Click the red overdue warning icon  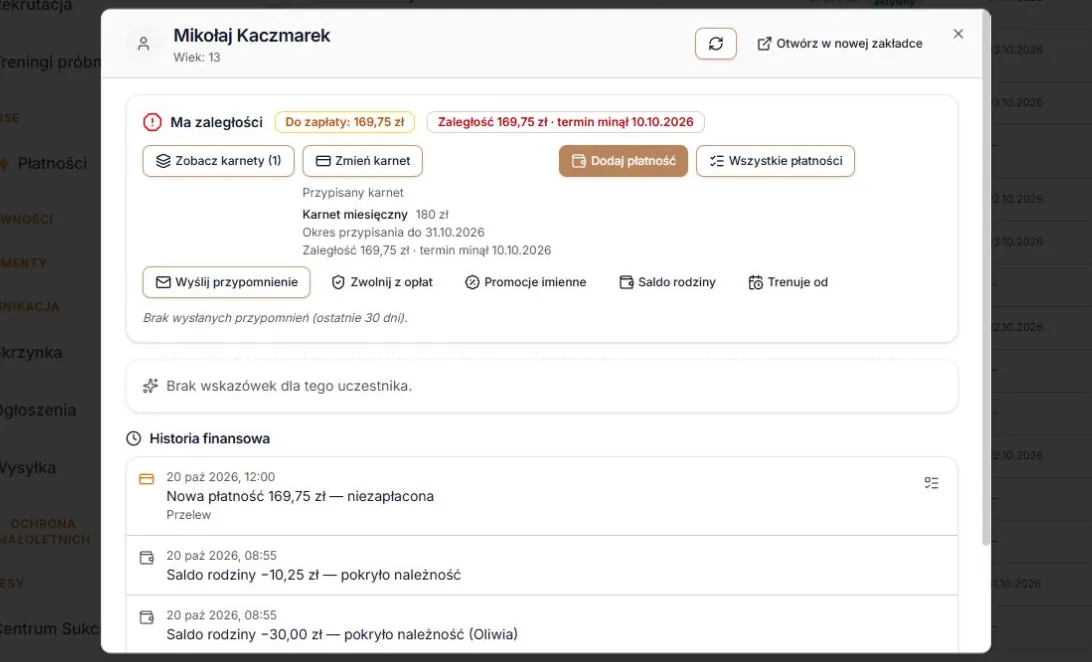152,123
